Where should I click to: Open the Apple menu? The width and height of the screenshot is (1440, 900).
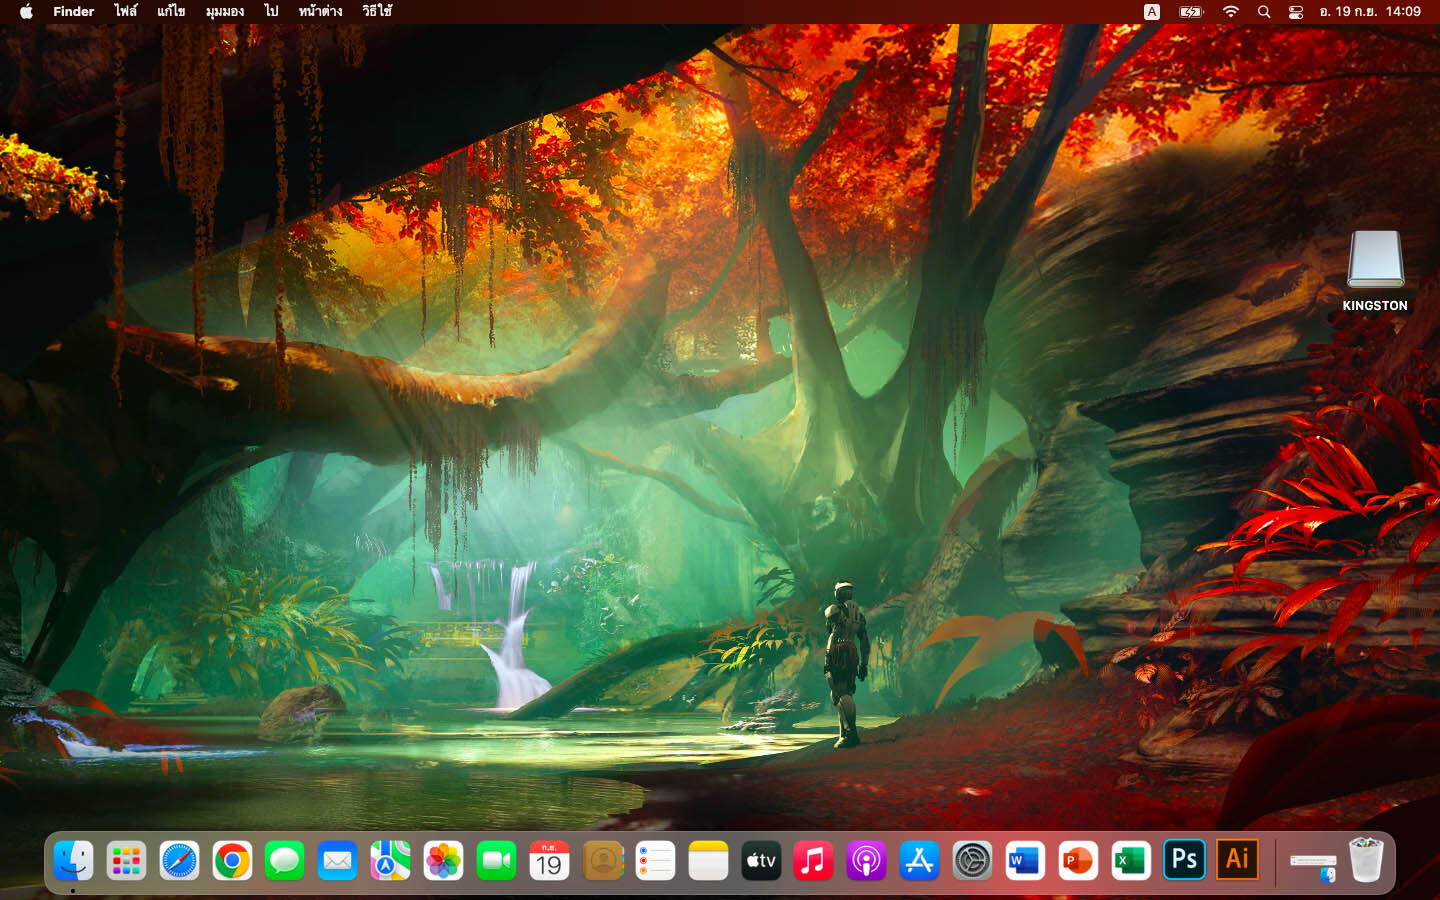pos(26,11)
